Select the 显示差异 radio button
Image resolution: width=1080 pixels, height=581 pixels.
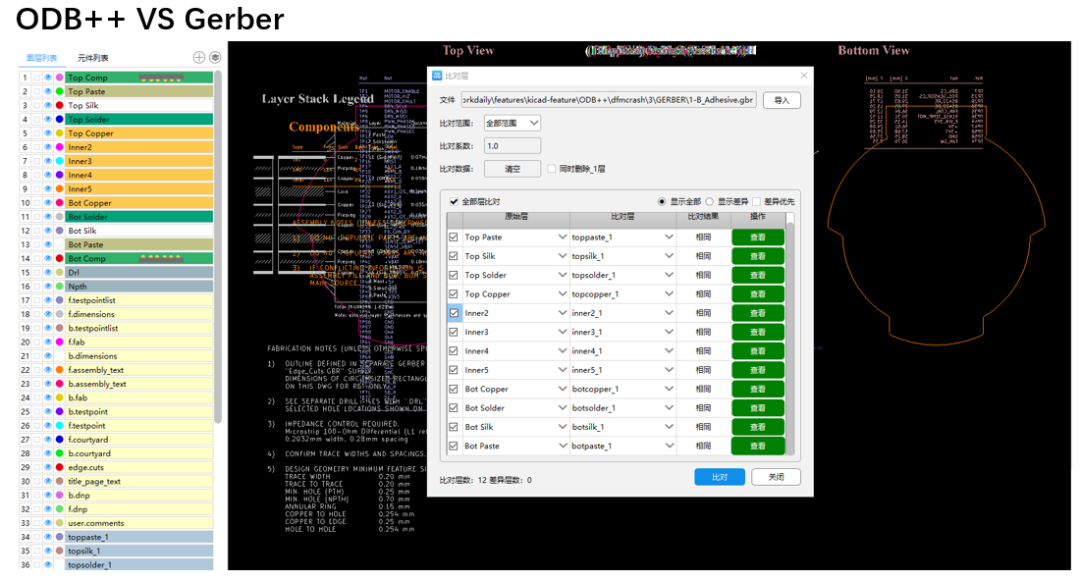709,202
